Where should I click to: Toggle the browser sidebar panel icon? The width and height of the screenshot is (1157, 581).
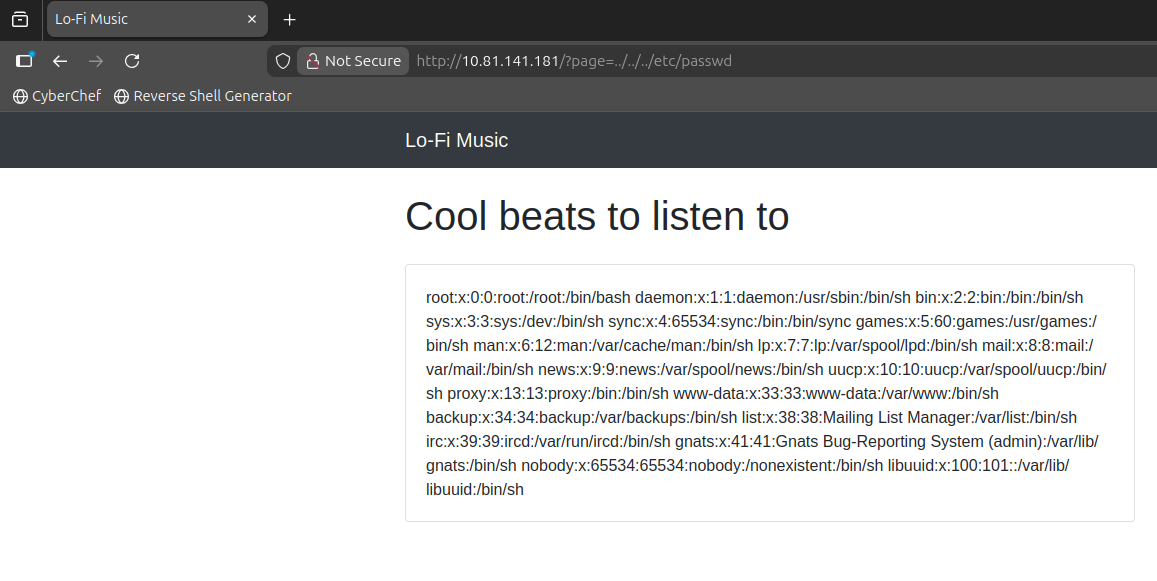click(24, 61)
